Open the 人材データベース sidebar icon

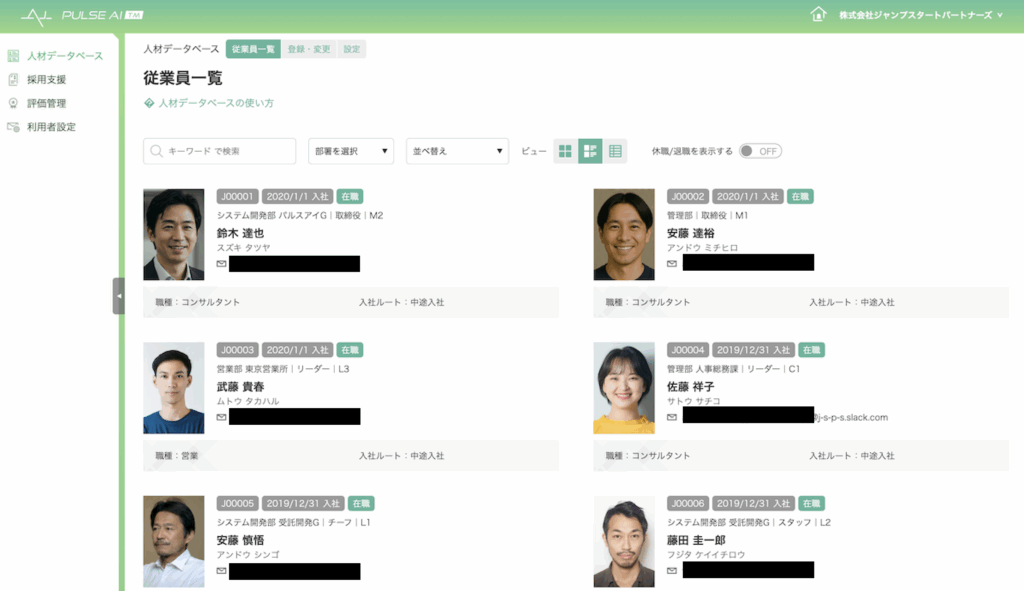pos(13,56)
